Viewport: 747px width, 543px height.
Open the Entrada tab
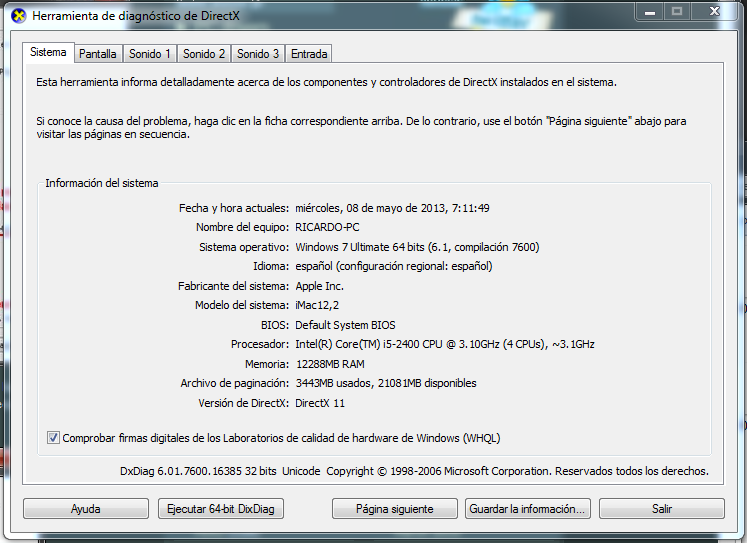[x=309, y=54]
